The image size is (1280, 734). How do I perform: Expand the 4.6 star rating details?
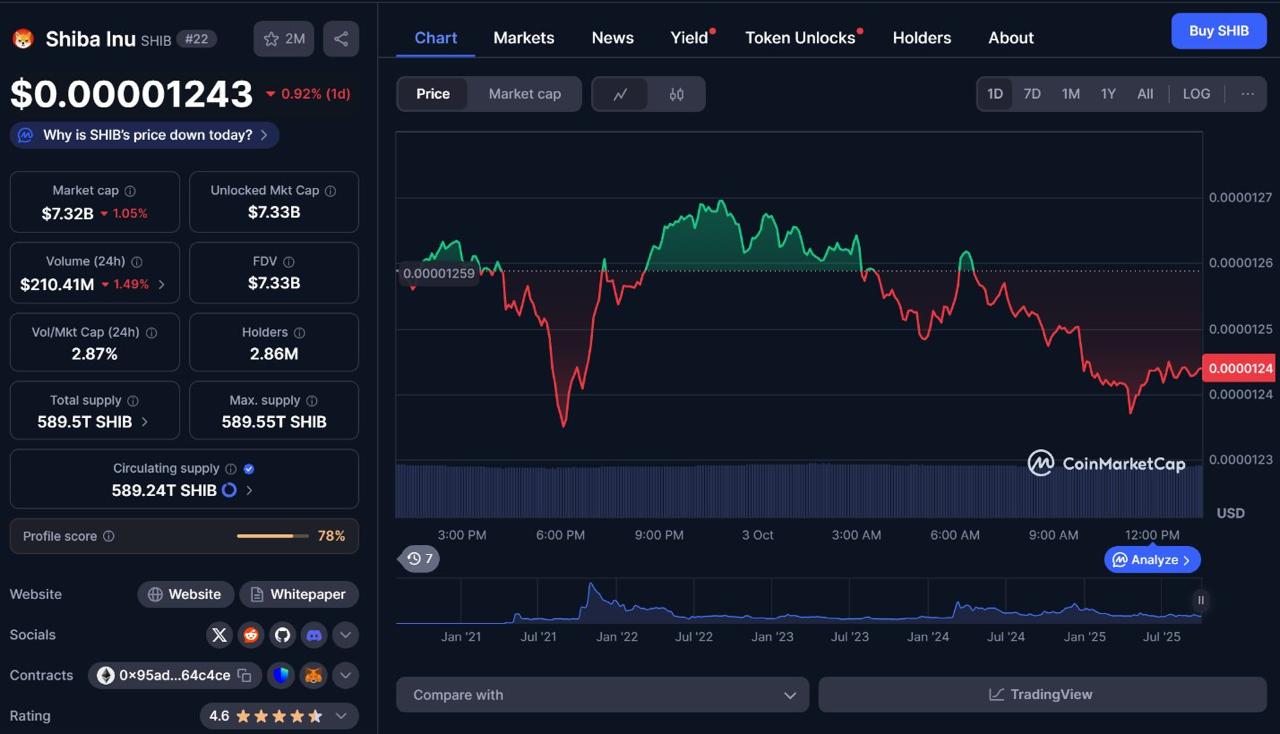[343, 715]
